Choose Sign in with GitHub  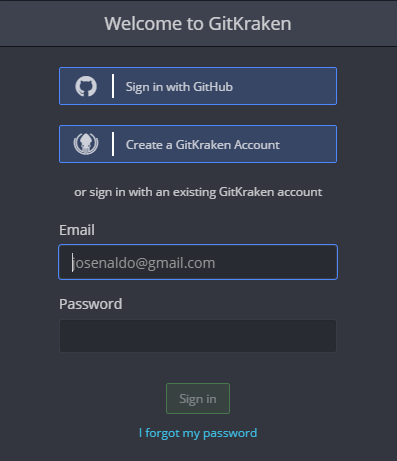point(198,86)
